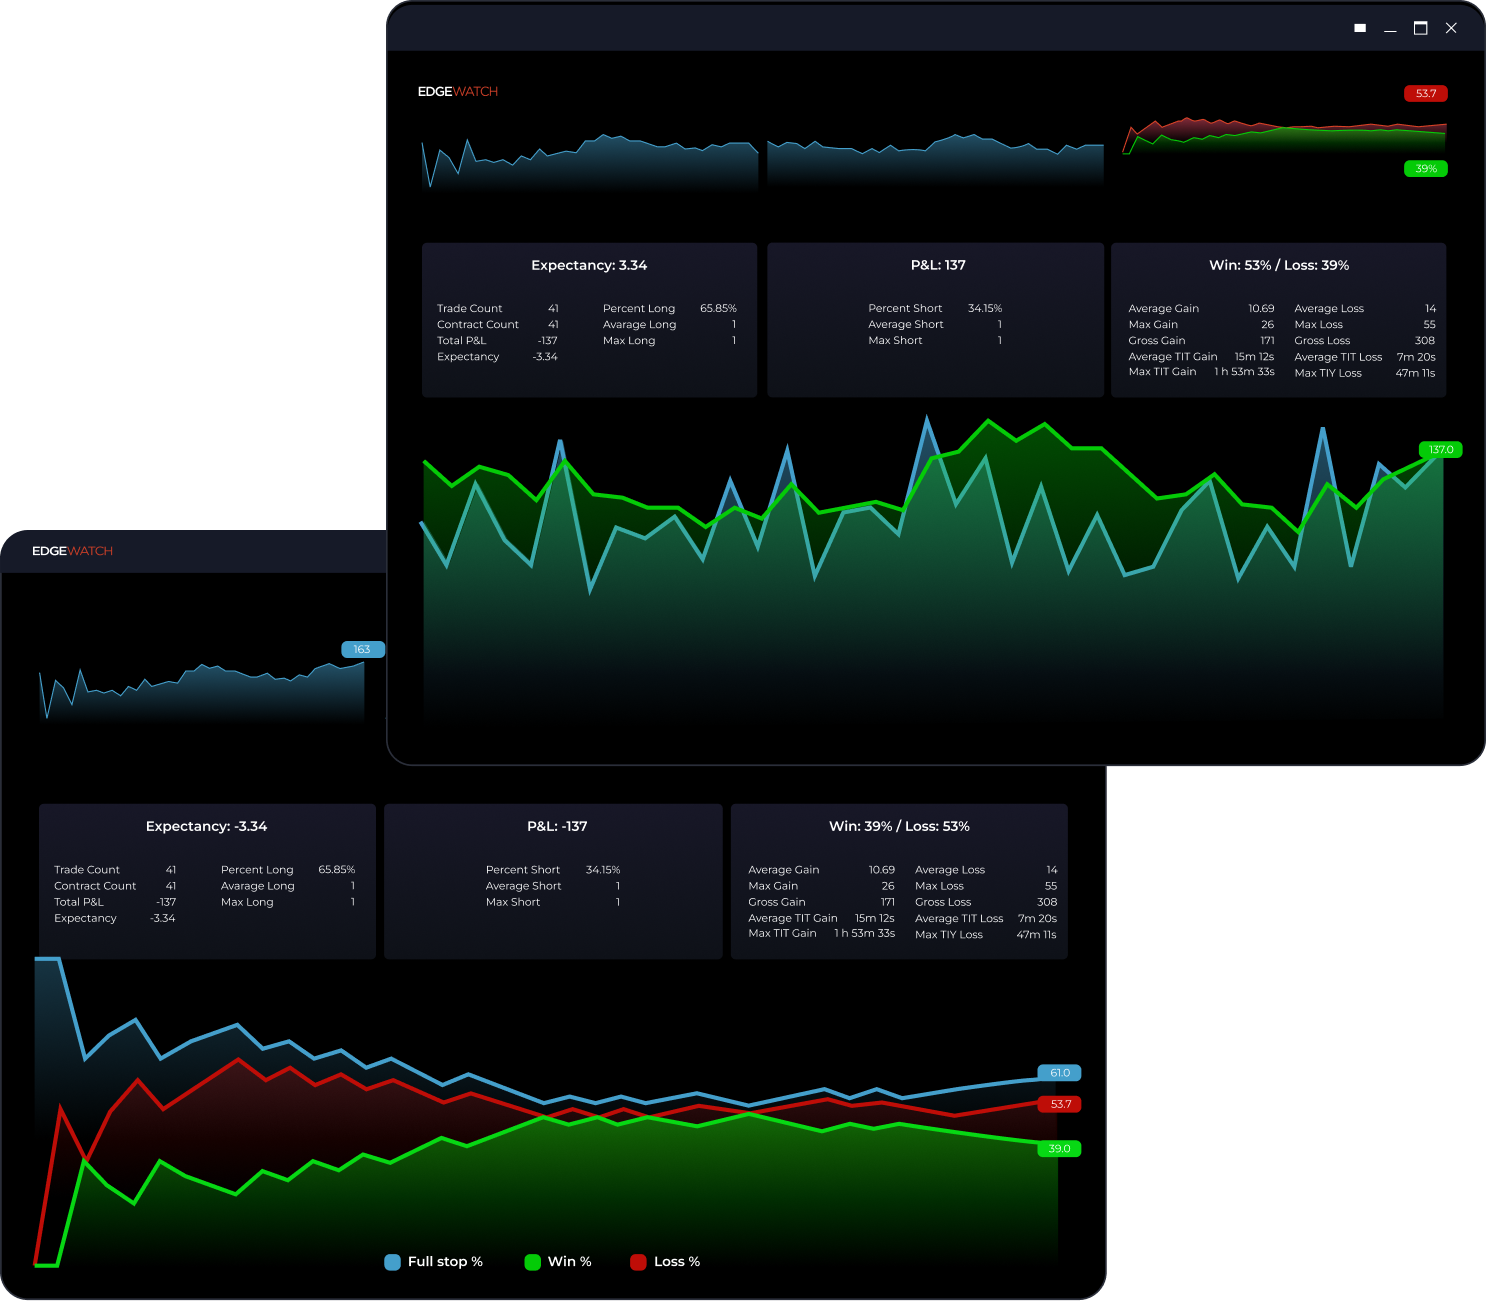Click the EDGEWATCH logo in the front window
Screen dimensions: 1486x1301
[x=457, y=91]
